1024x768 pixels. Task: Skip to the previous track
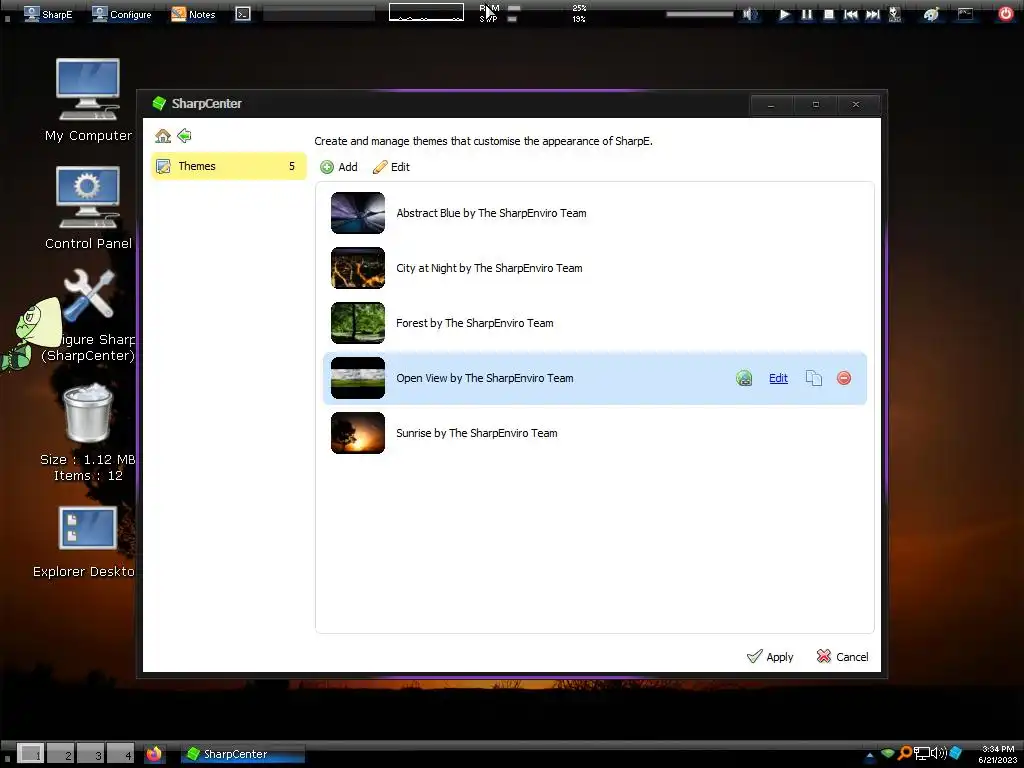tap(850, 14)
